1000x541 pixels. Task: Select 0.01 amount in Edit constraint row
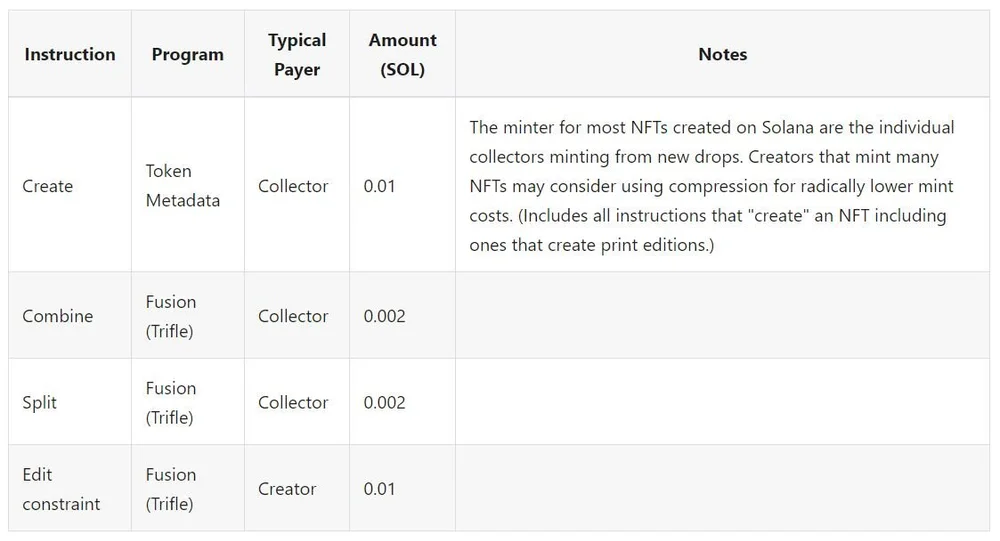coord(379,489)
